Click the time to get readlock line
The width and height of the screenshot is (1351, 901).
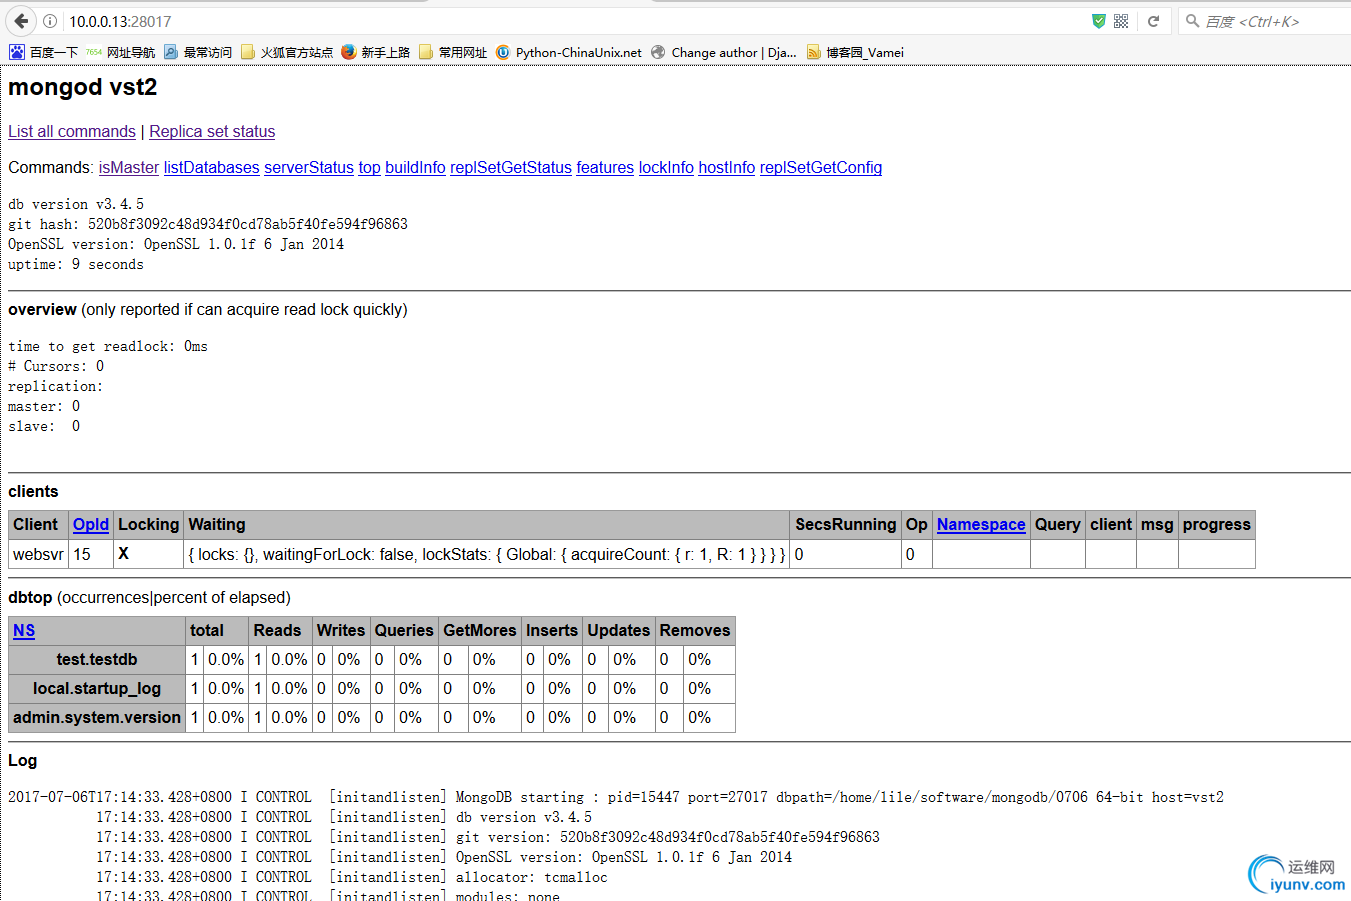click(x=108, y=346)
